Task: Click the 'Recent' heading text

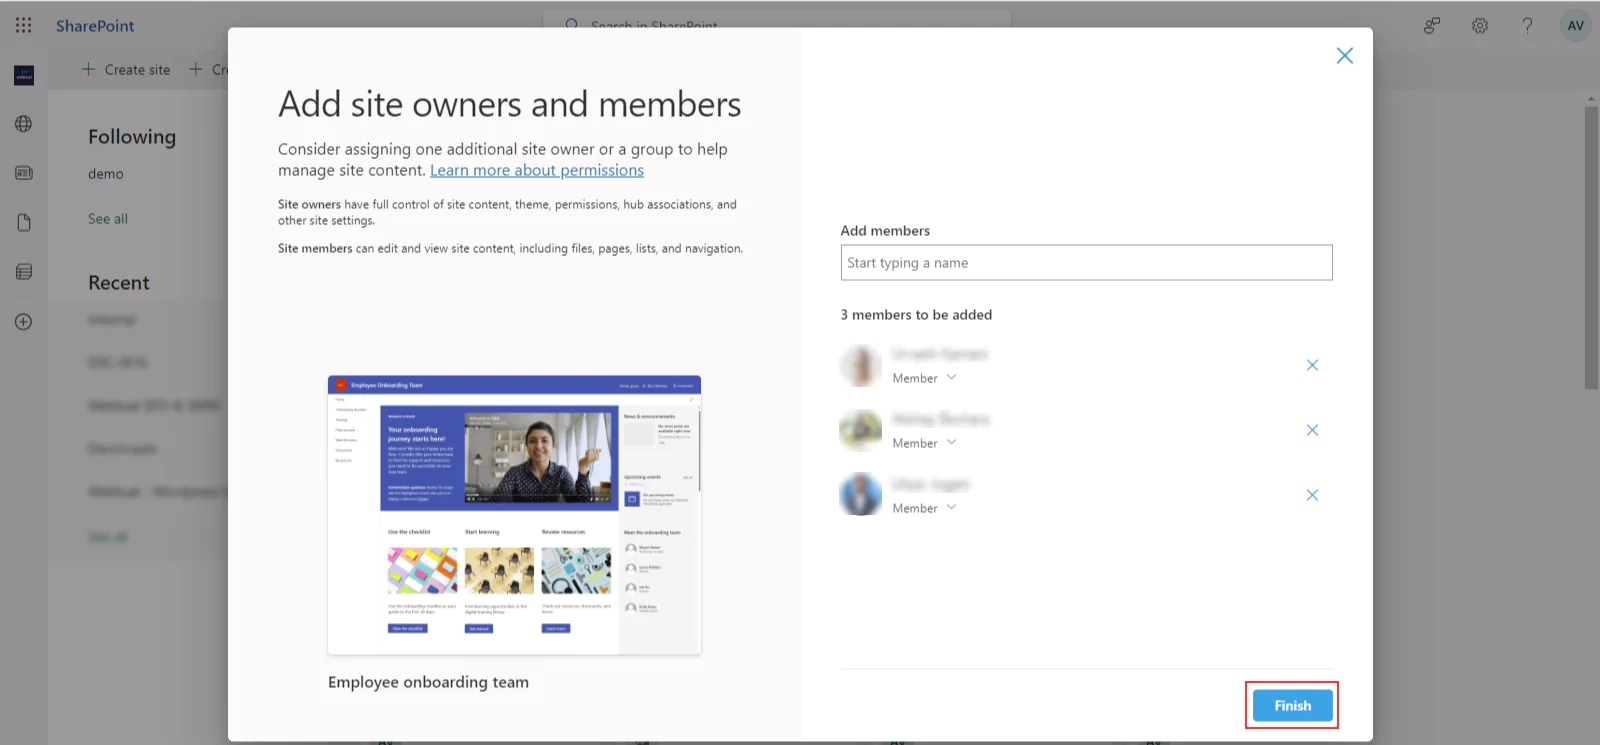Action: tap(119, 283)
